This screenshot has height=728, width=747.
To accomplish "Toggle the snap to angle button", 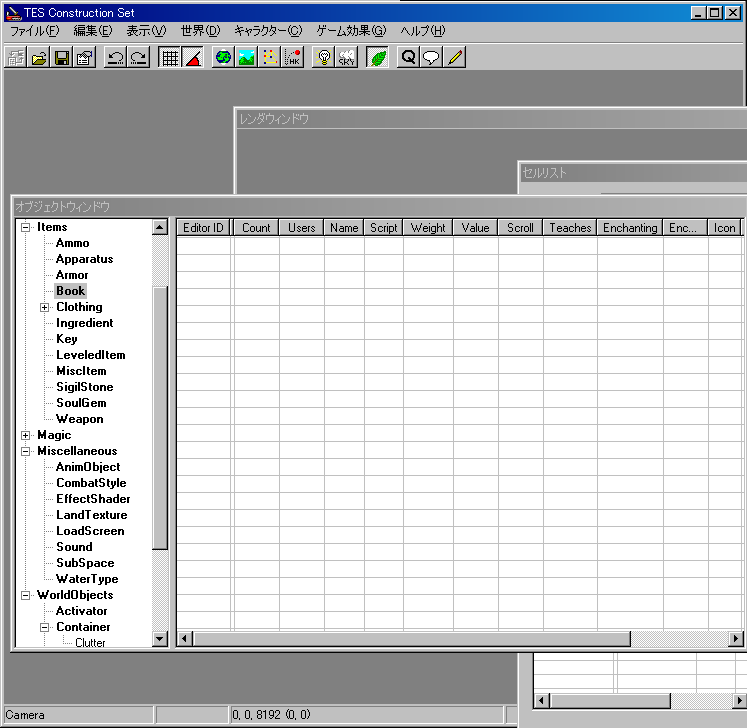I will [x=193, y=58].
